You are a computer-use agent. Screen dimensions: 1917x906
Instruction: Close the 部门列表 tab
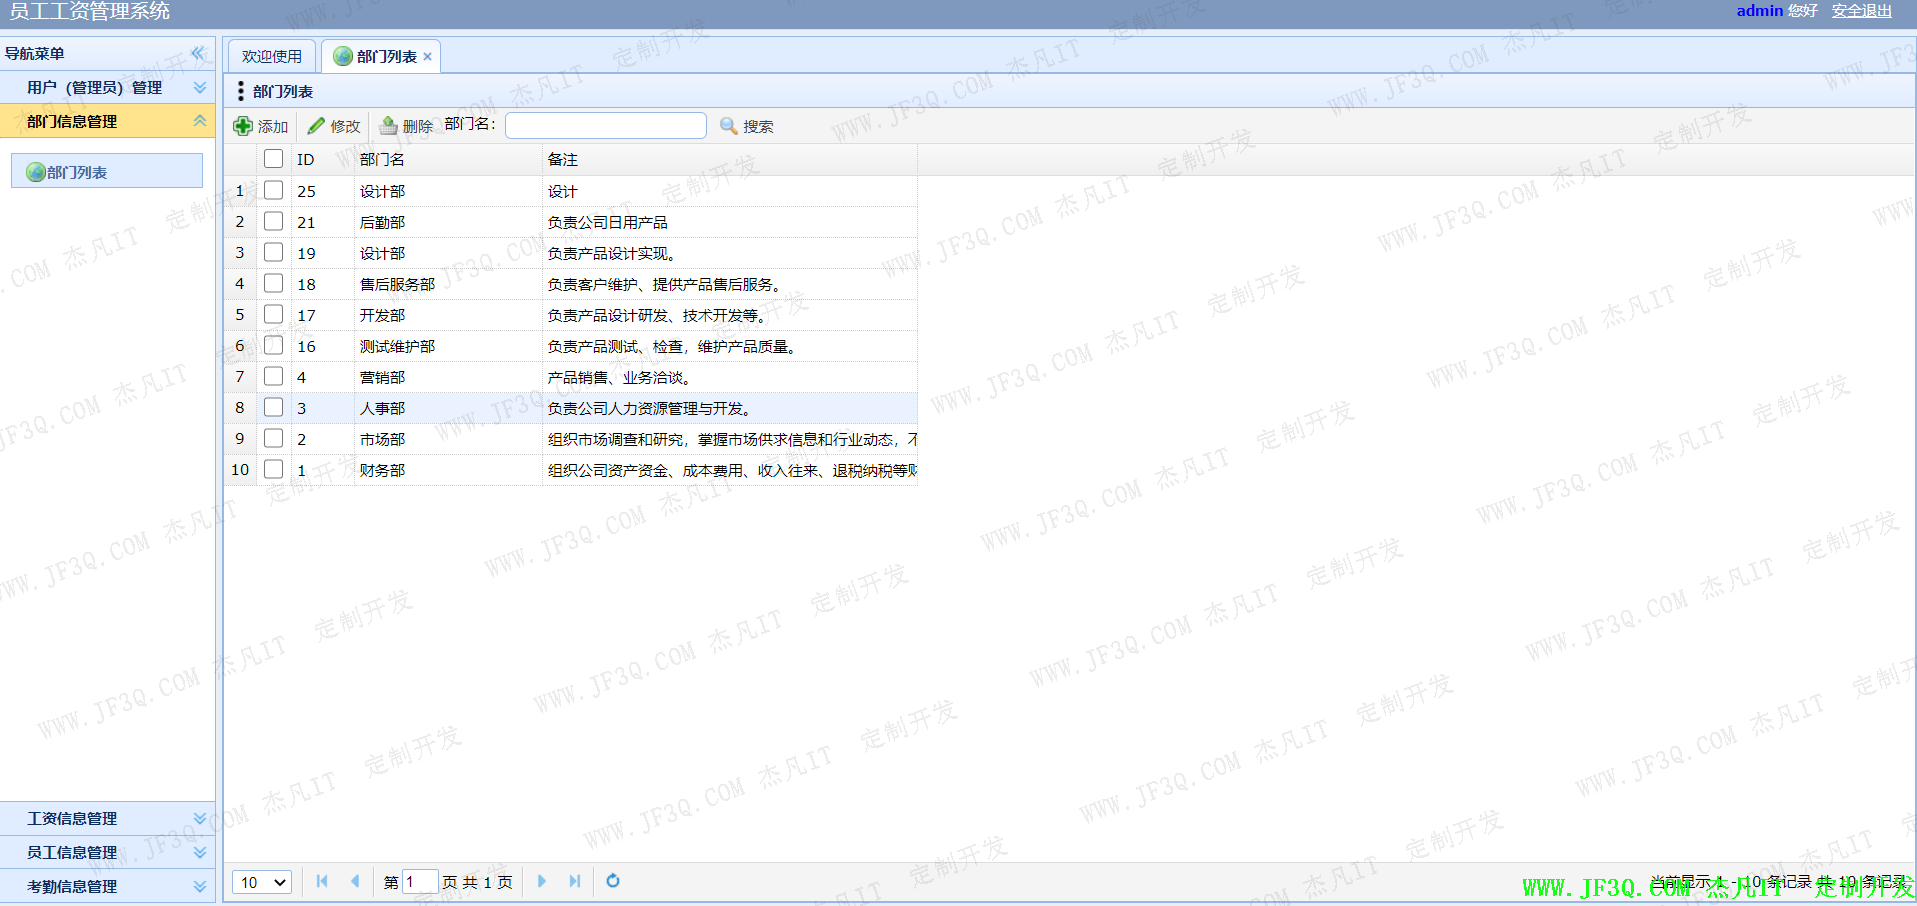428,57
